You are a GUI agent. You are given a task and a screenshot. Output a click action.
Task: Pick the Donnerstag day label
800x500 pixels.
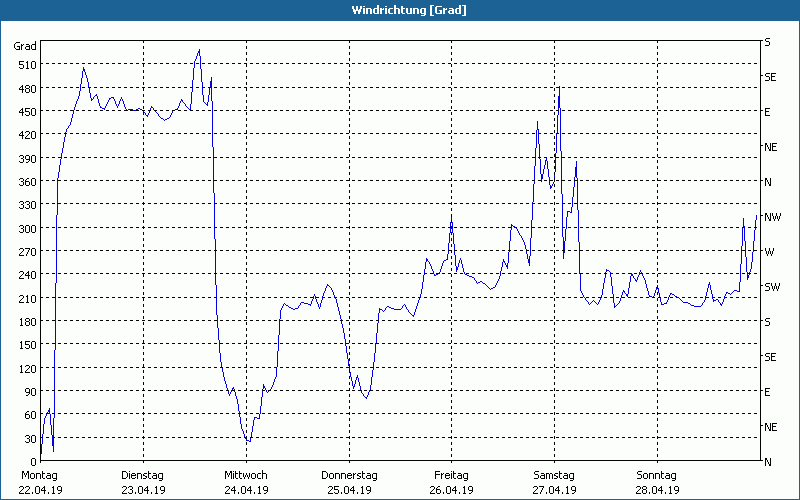[349, 475]
